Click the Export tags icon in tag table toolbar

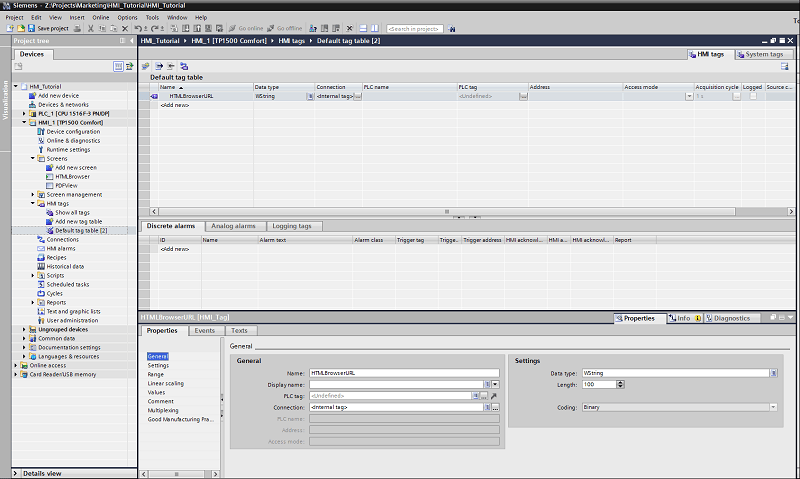coord(159,66)
